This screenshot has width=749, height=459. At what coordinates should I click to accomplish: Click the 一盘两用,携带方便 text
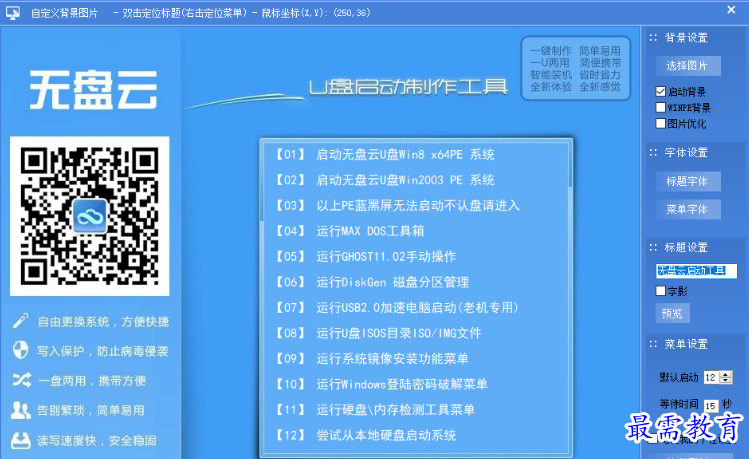pos(92,381)
